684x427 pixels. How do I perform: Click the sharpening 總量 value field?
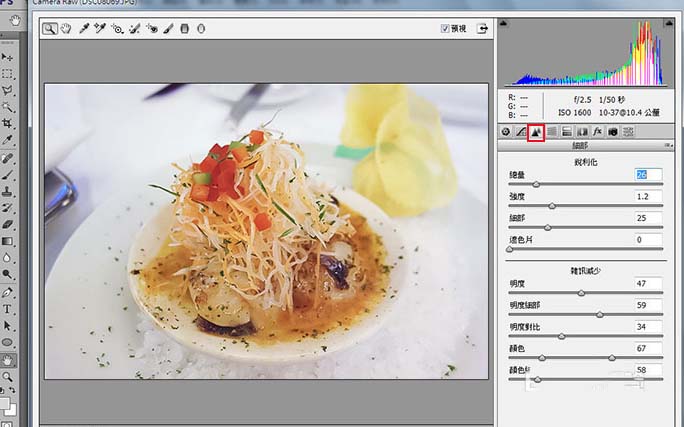tap(648, 175)
